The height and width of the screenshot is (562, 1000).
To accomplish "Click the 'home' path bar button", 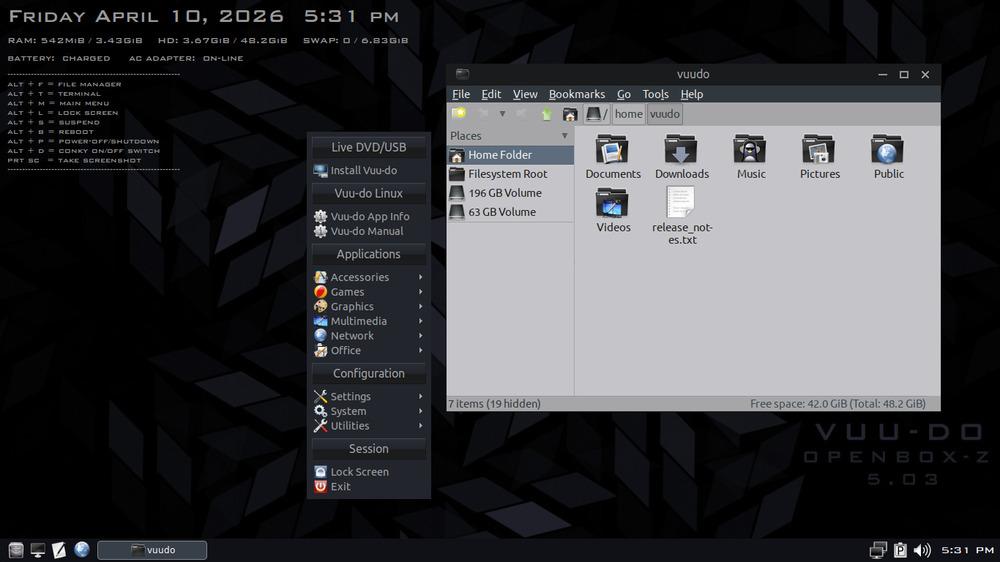I will [x=628, y=114].
